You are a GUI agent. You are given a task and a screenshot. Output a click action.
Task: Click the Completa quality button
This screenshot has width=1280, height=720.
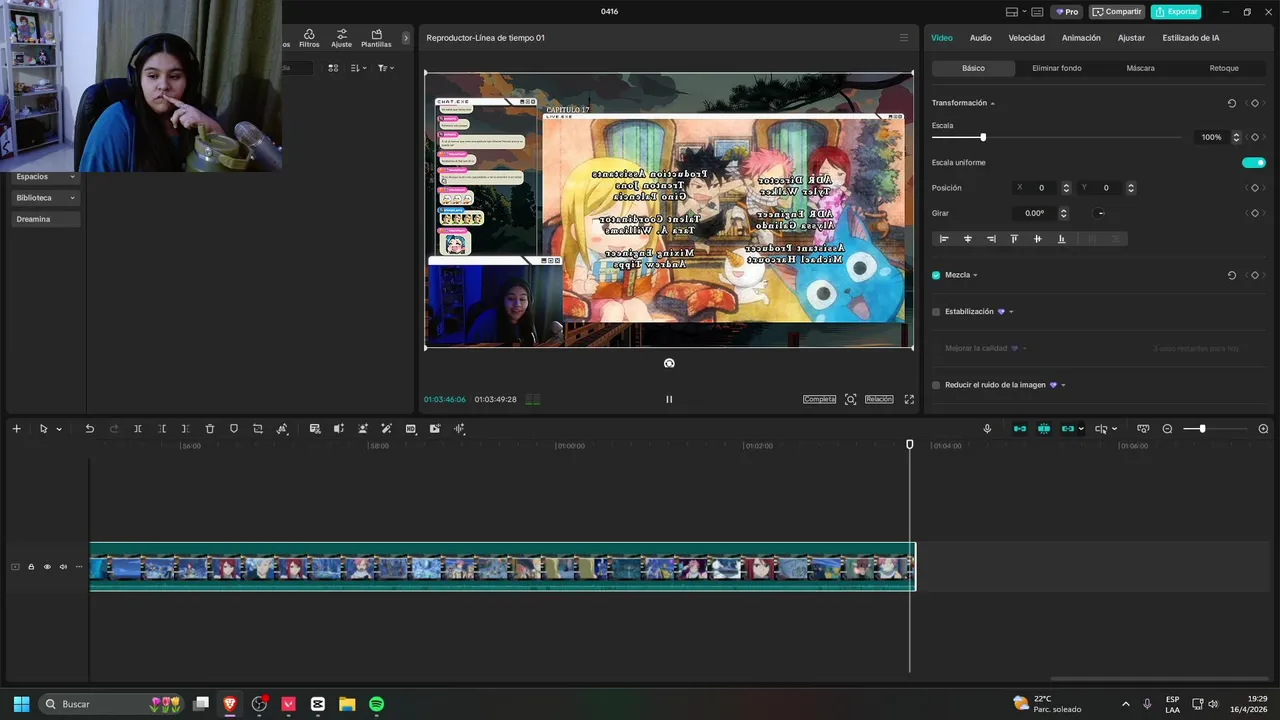(x=819, y=399)
